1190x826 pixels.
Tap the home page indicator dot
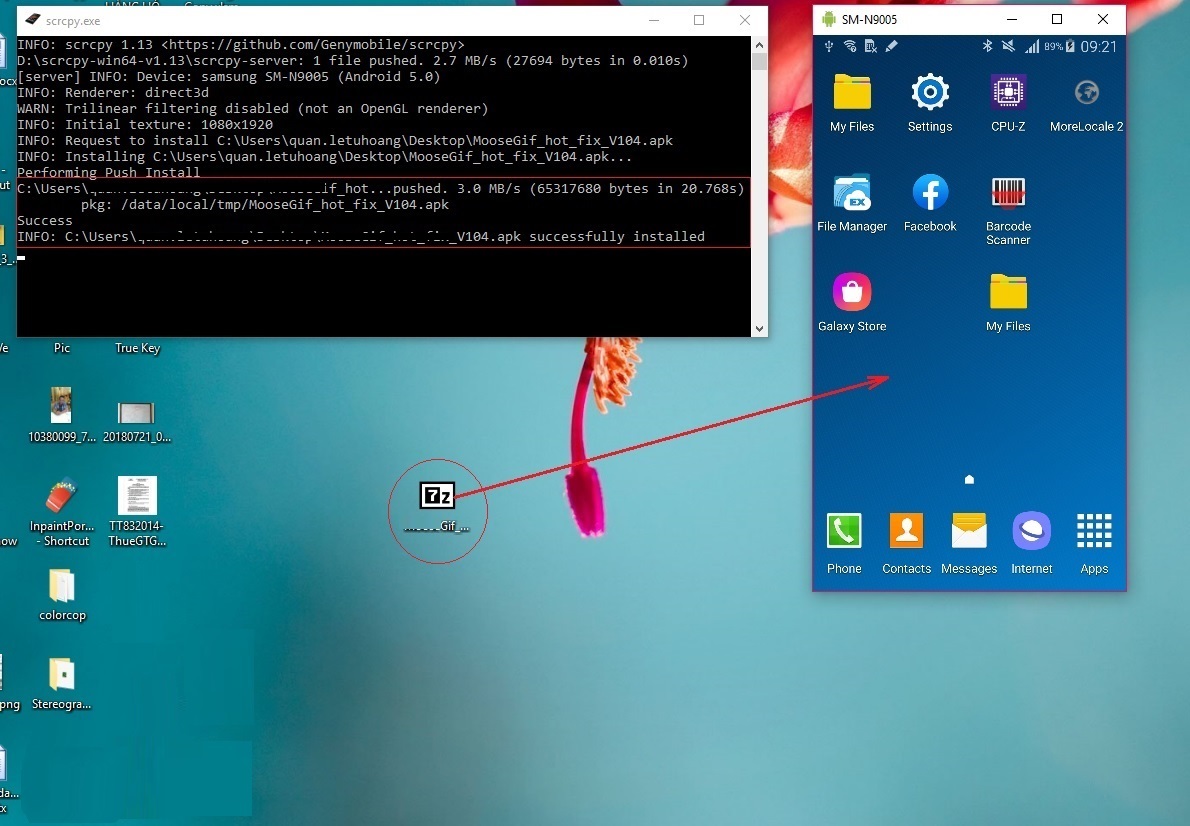969,480
